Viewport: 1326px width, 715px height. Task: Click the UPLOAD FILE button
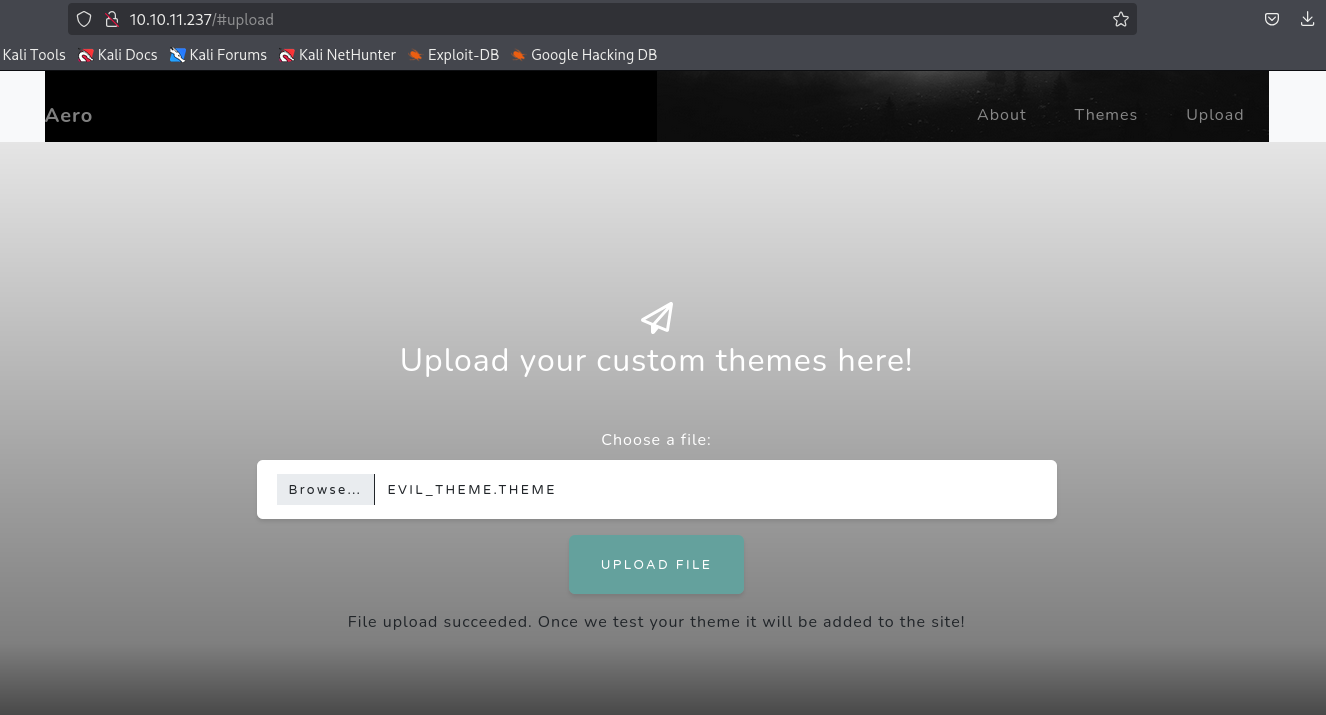click(656, 564)
